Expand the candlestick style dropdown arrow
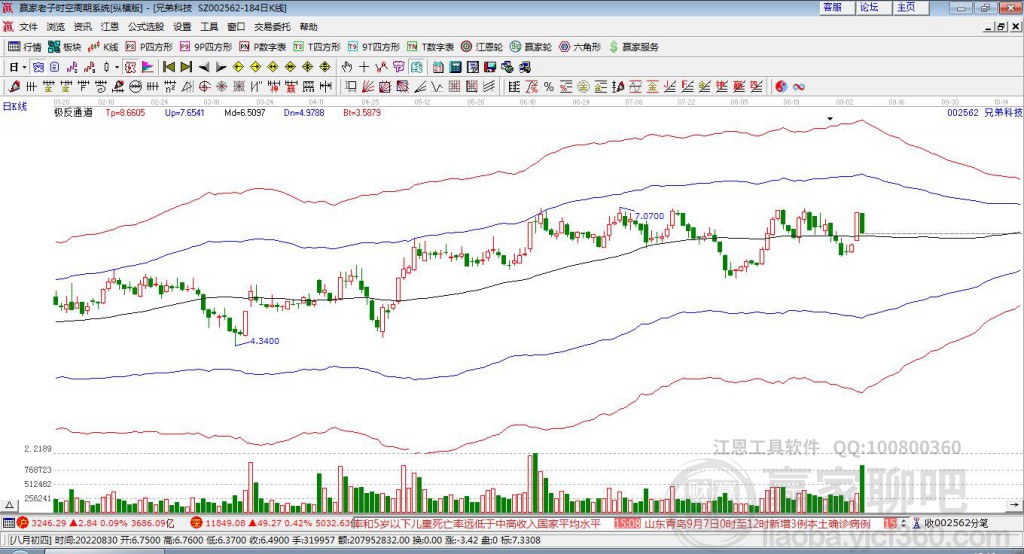Viewport: 1024px width, 554px height. 117,67
